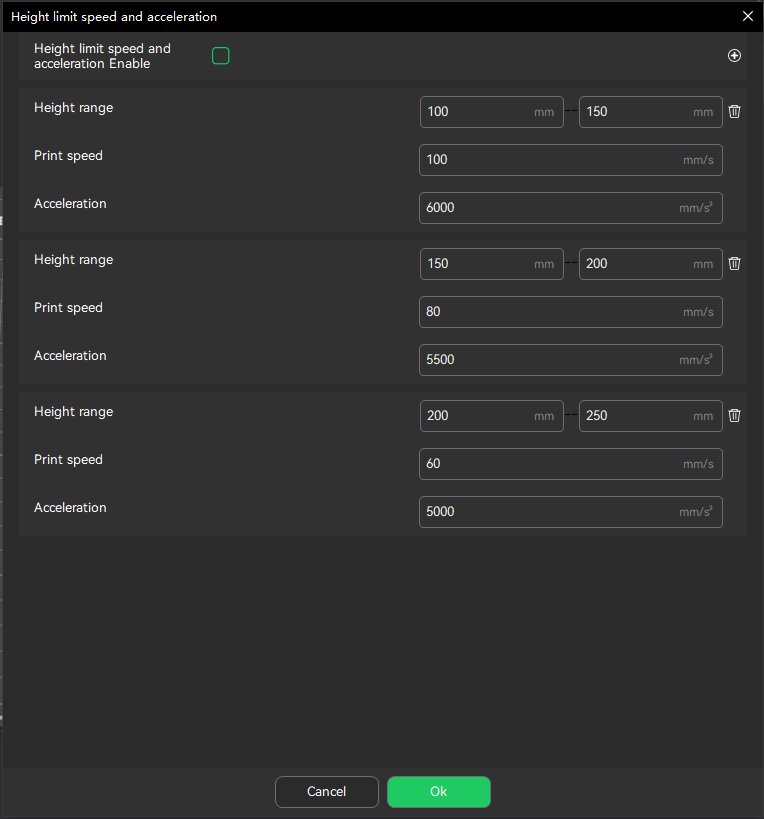Click the acceleration field showing 5500
Screen dimensions: 764x819
[x=550, y=360]
